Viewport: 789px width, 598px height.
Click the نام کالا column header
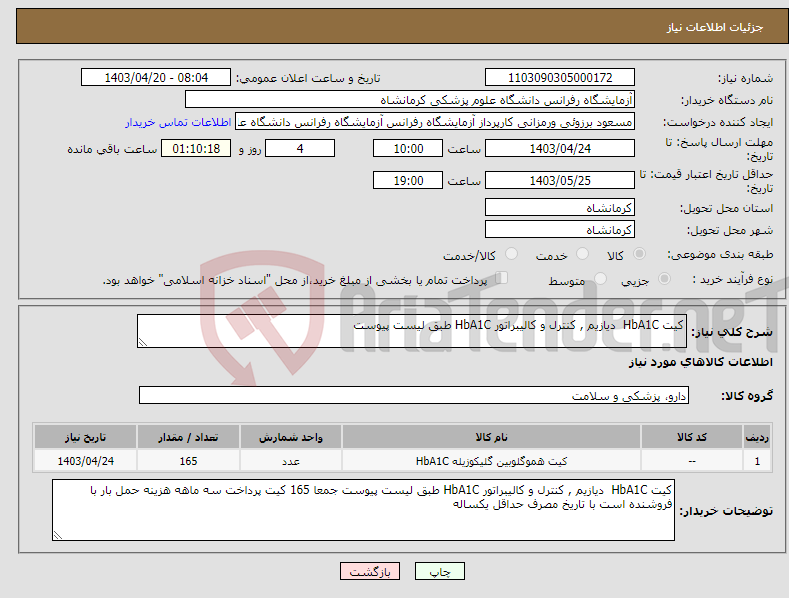pyautogui.click(x=491, y=437)
